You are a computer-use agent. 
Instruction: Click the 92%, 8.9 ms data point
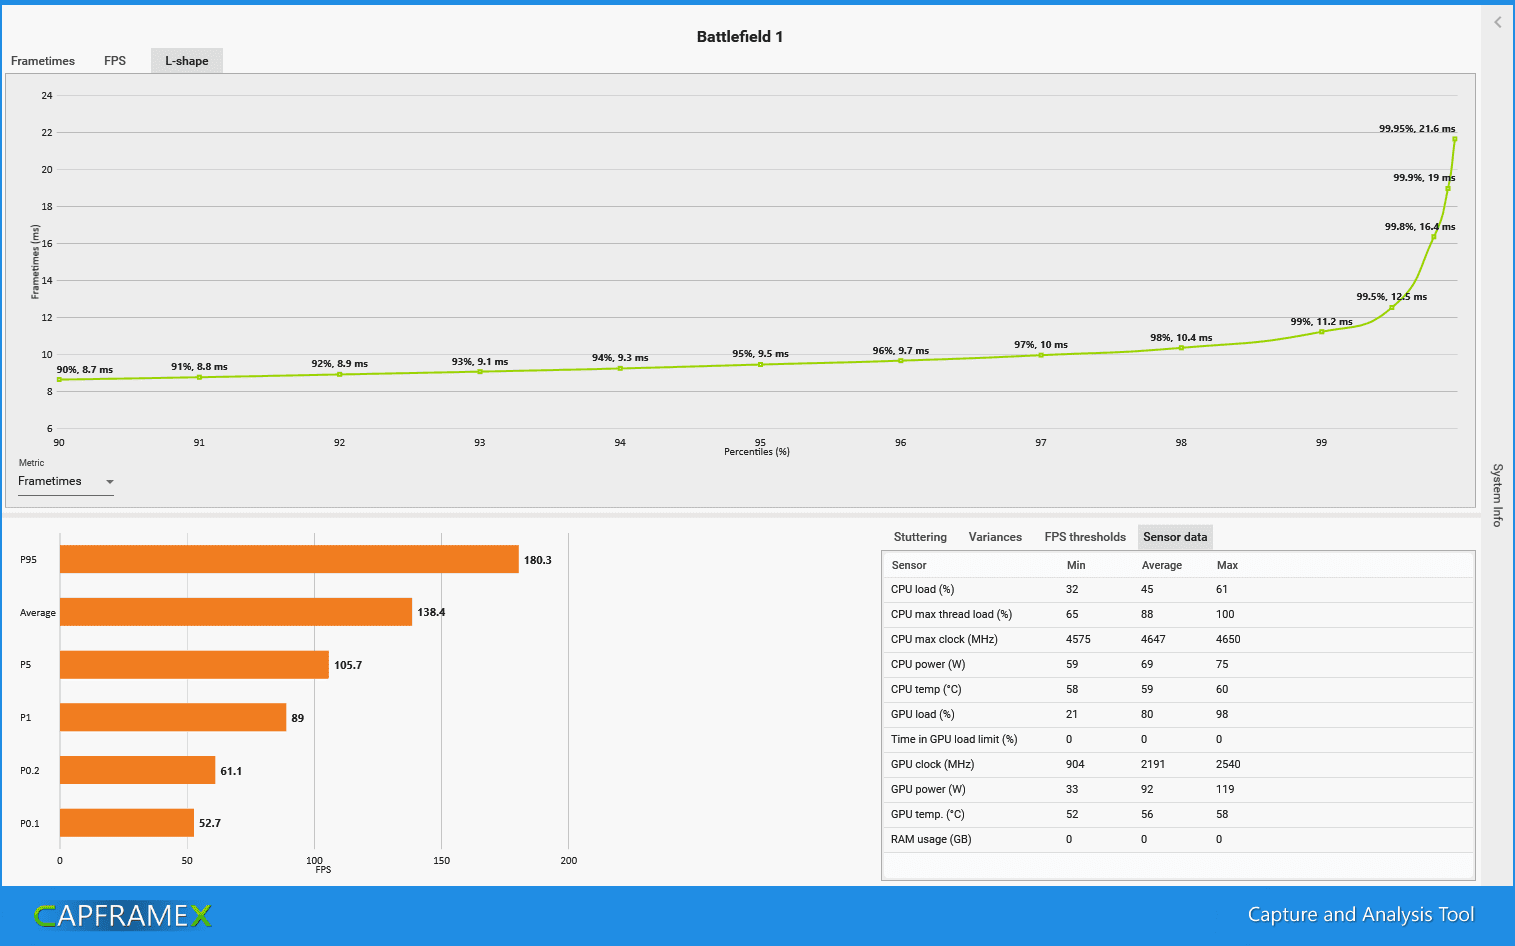(340, 374)
